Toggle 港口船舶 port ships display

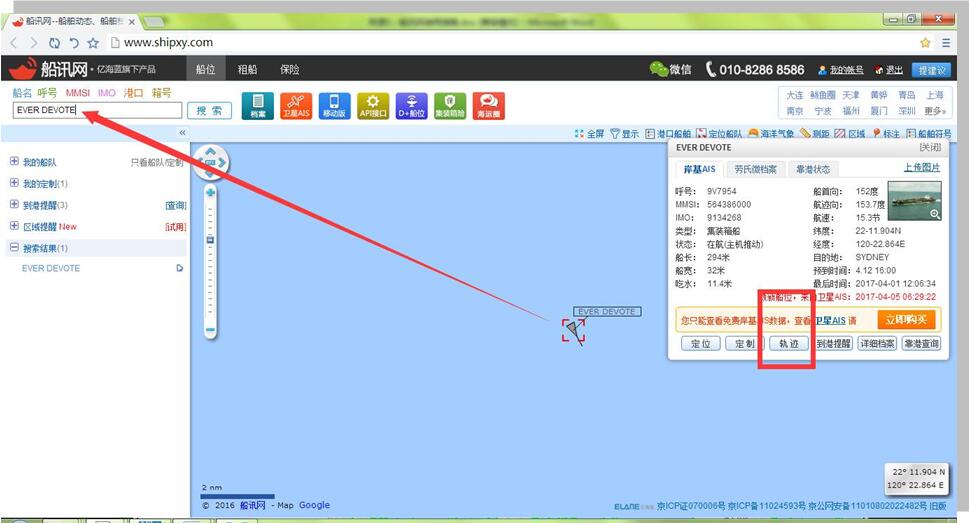tap(668, 133)
